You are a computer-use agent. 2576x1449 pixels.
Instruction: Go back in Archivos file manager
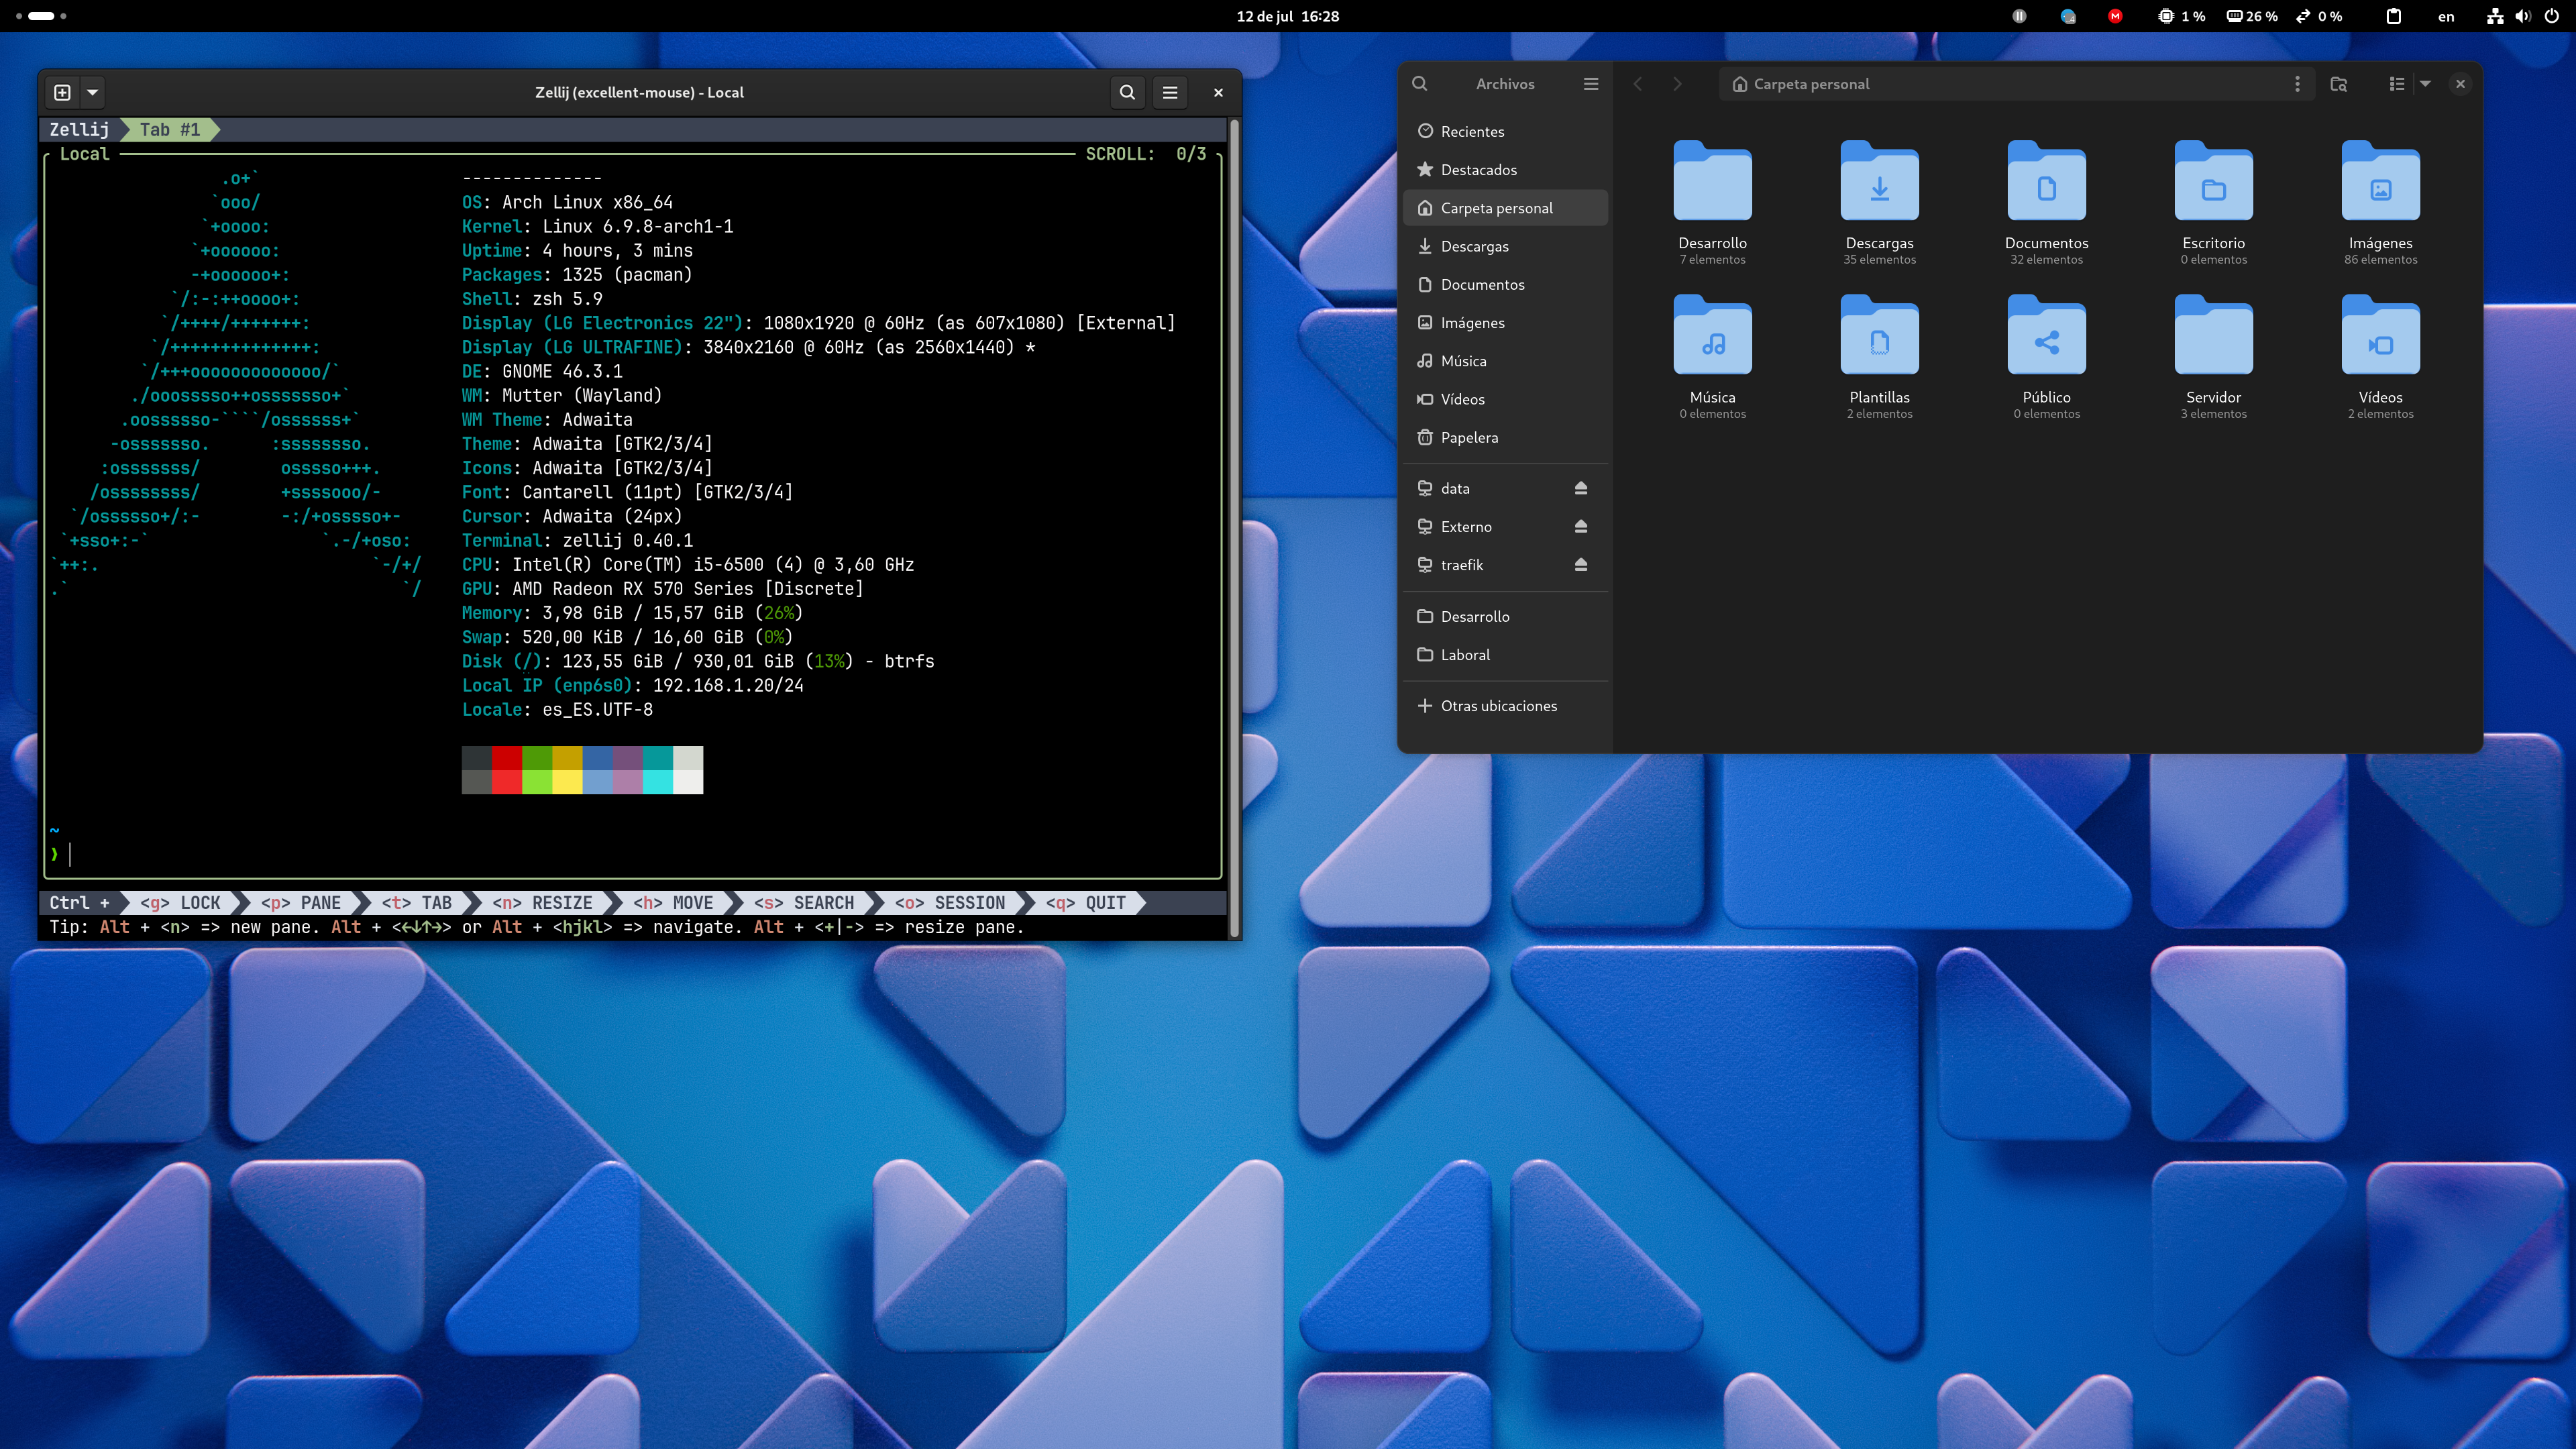(x=1638, y=84)
